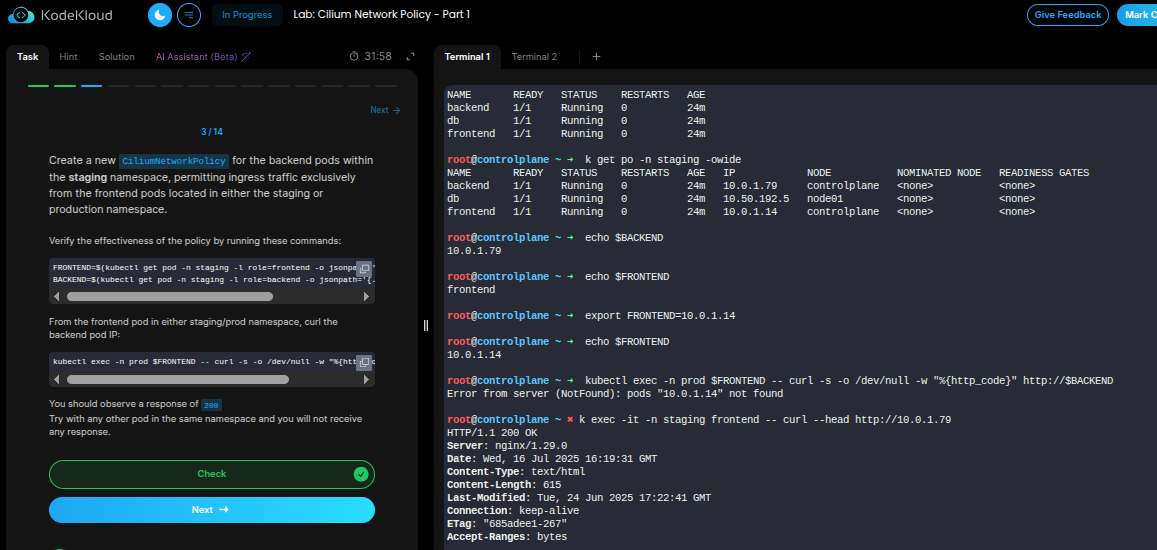
Task: Click the small Next link at top
Action: 384,110
